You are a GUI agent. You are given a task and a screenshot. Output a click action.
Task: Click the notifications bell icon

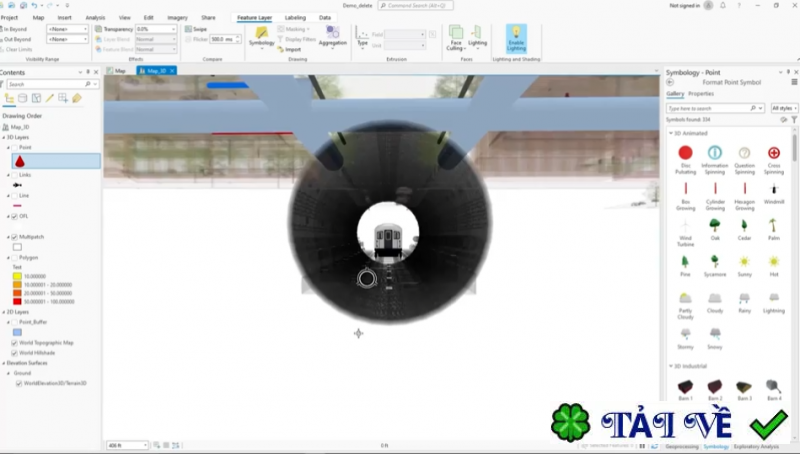pyautogui.click(x=723, y=6)
